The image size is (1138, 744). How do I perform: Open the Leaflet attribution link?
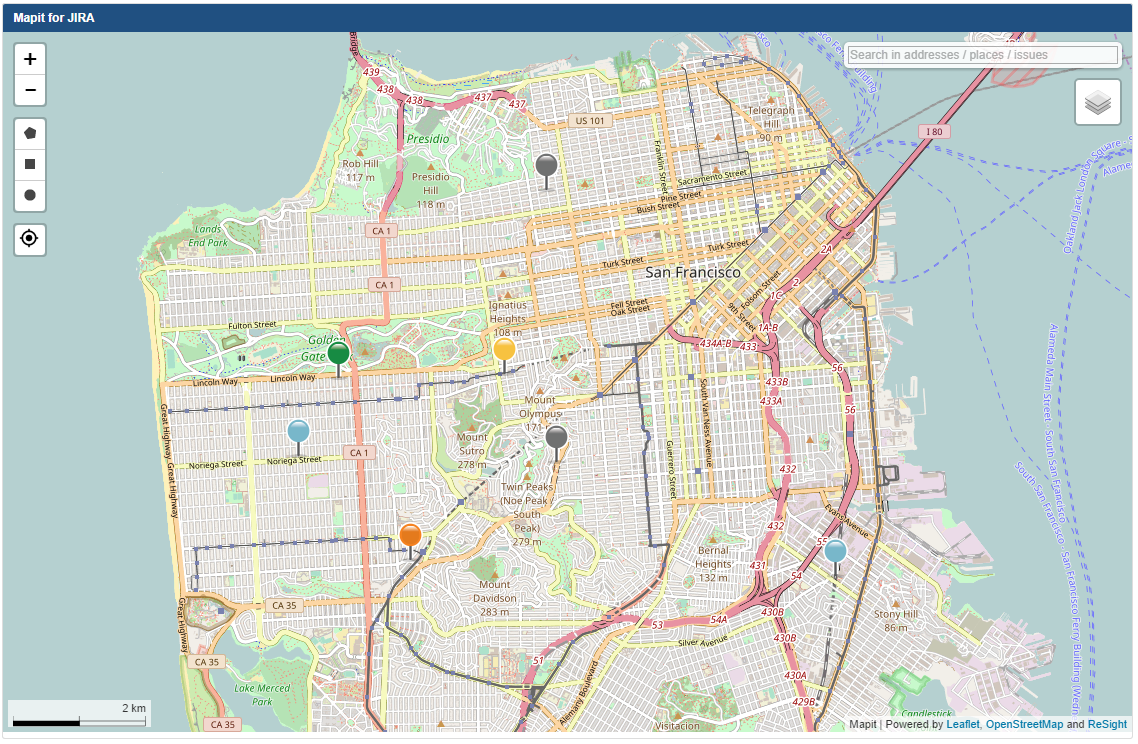962,725
